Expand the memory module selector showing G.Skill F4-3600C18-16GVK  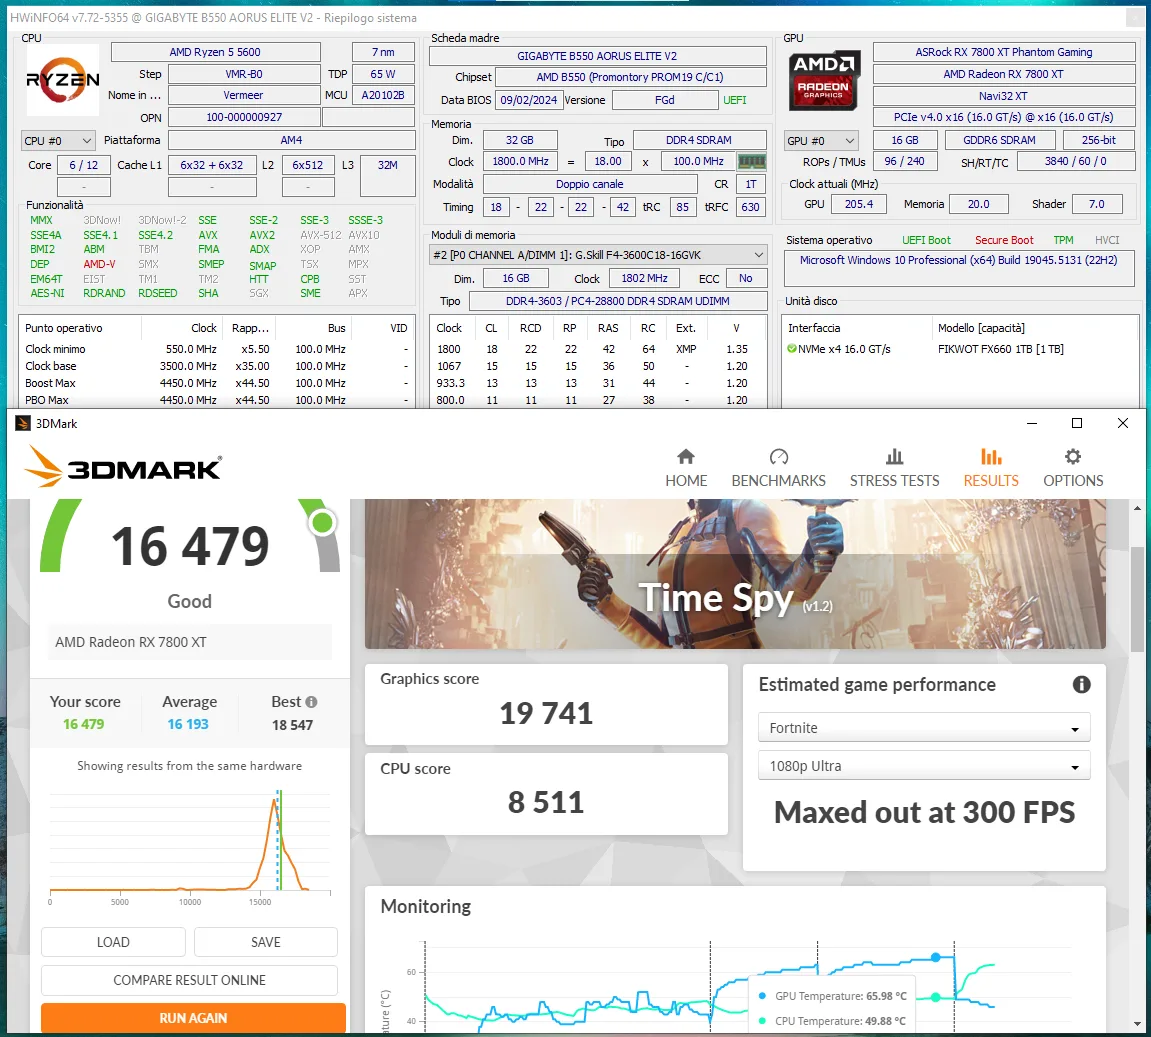598,255
